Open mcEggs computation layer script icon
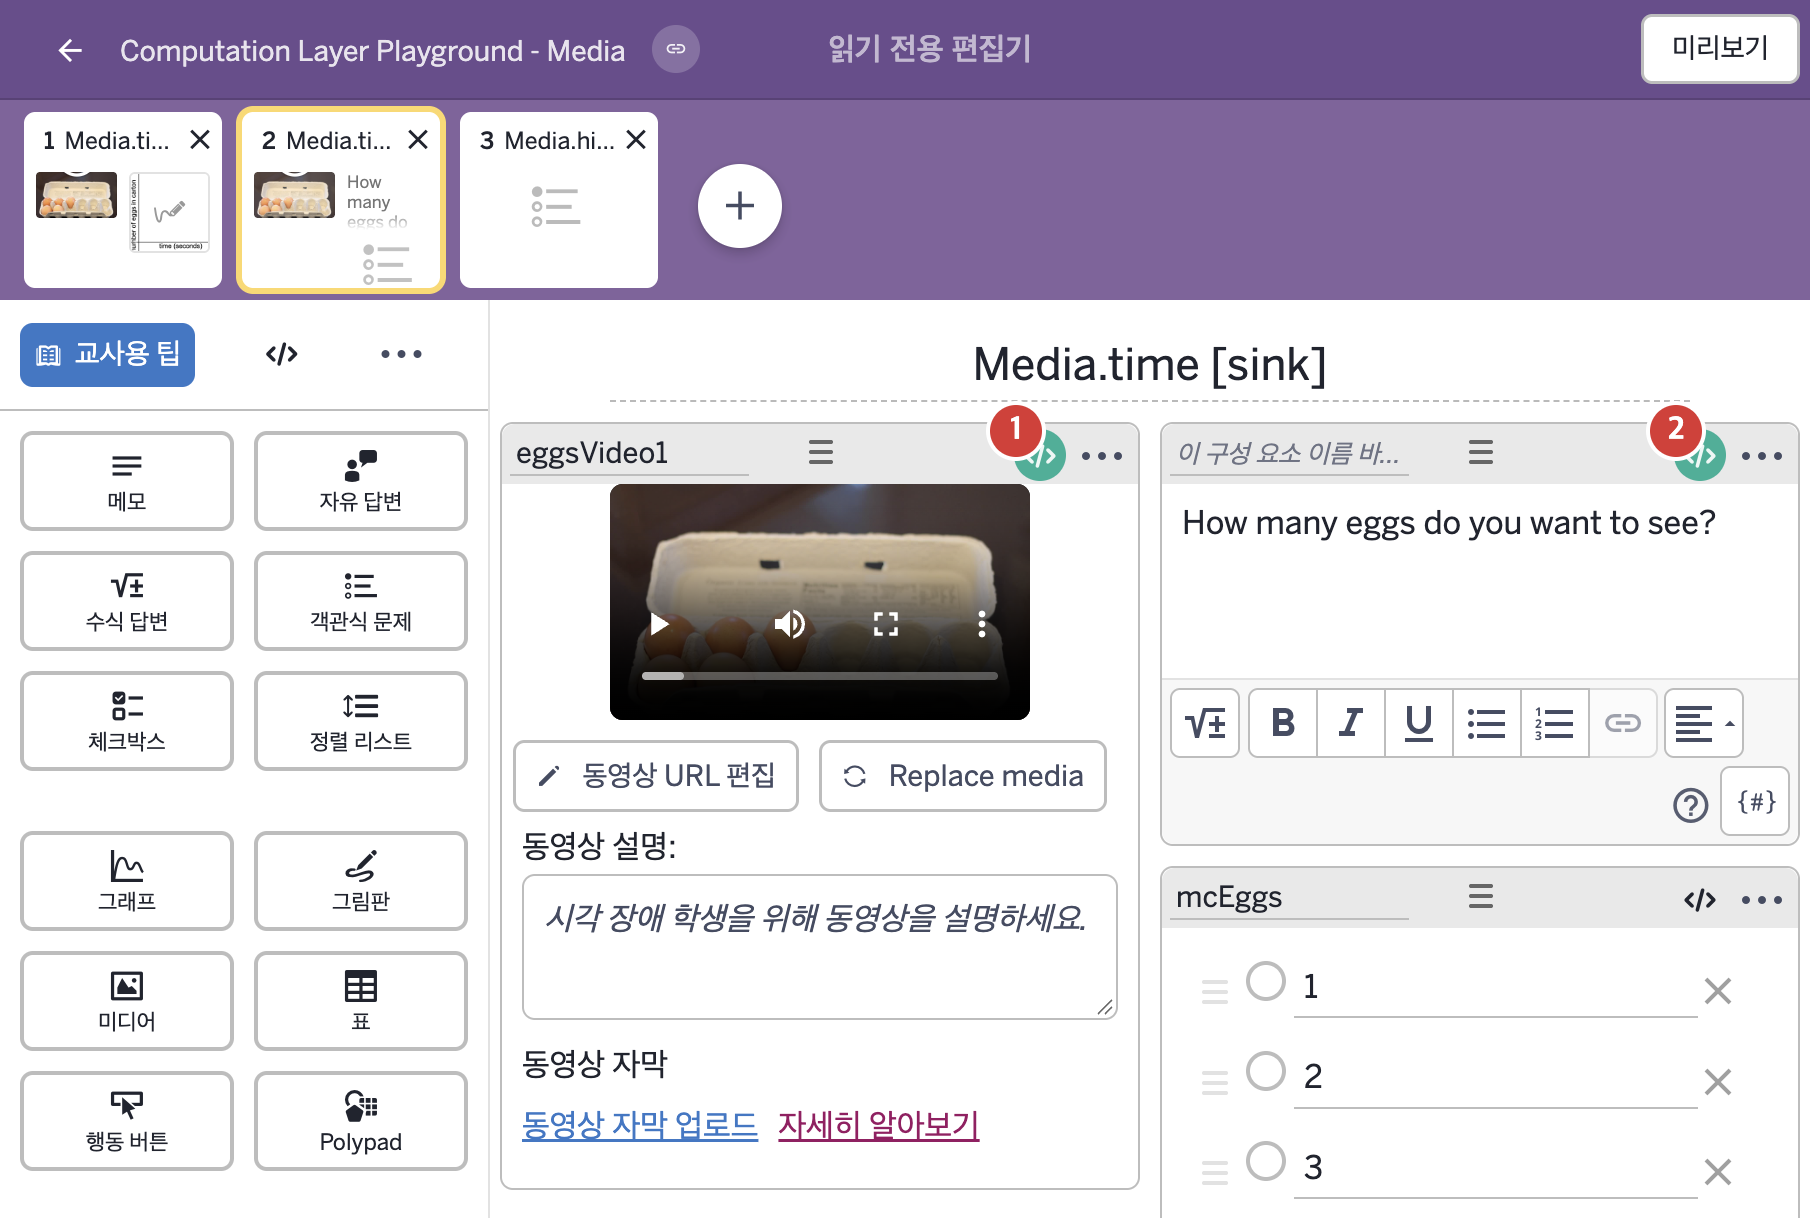The image size is (1810, 1218). tap(1700, 900)
